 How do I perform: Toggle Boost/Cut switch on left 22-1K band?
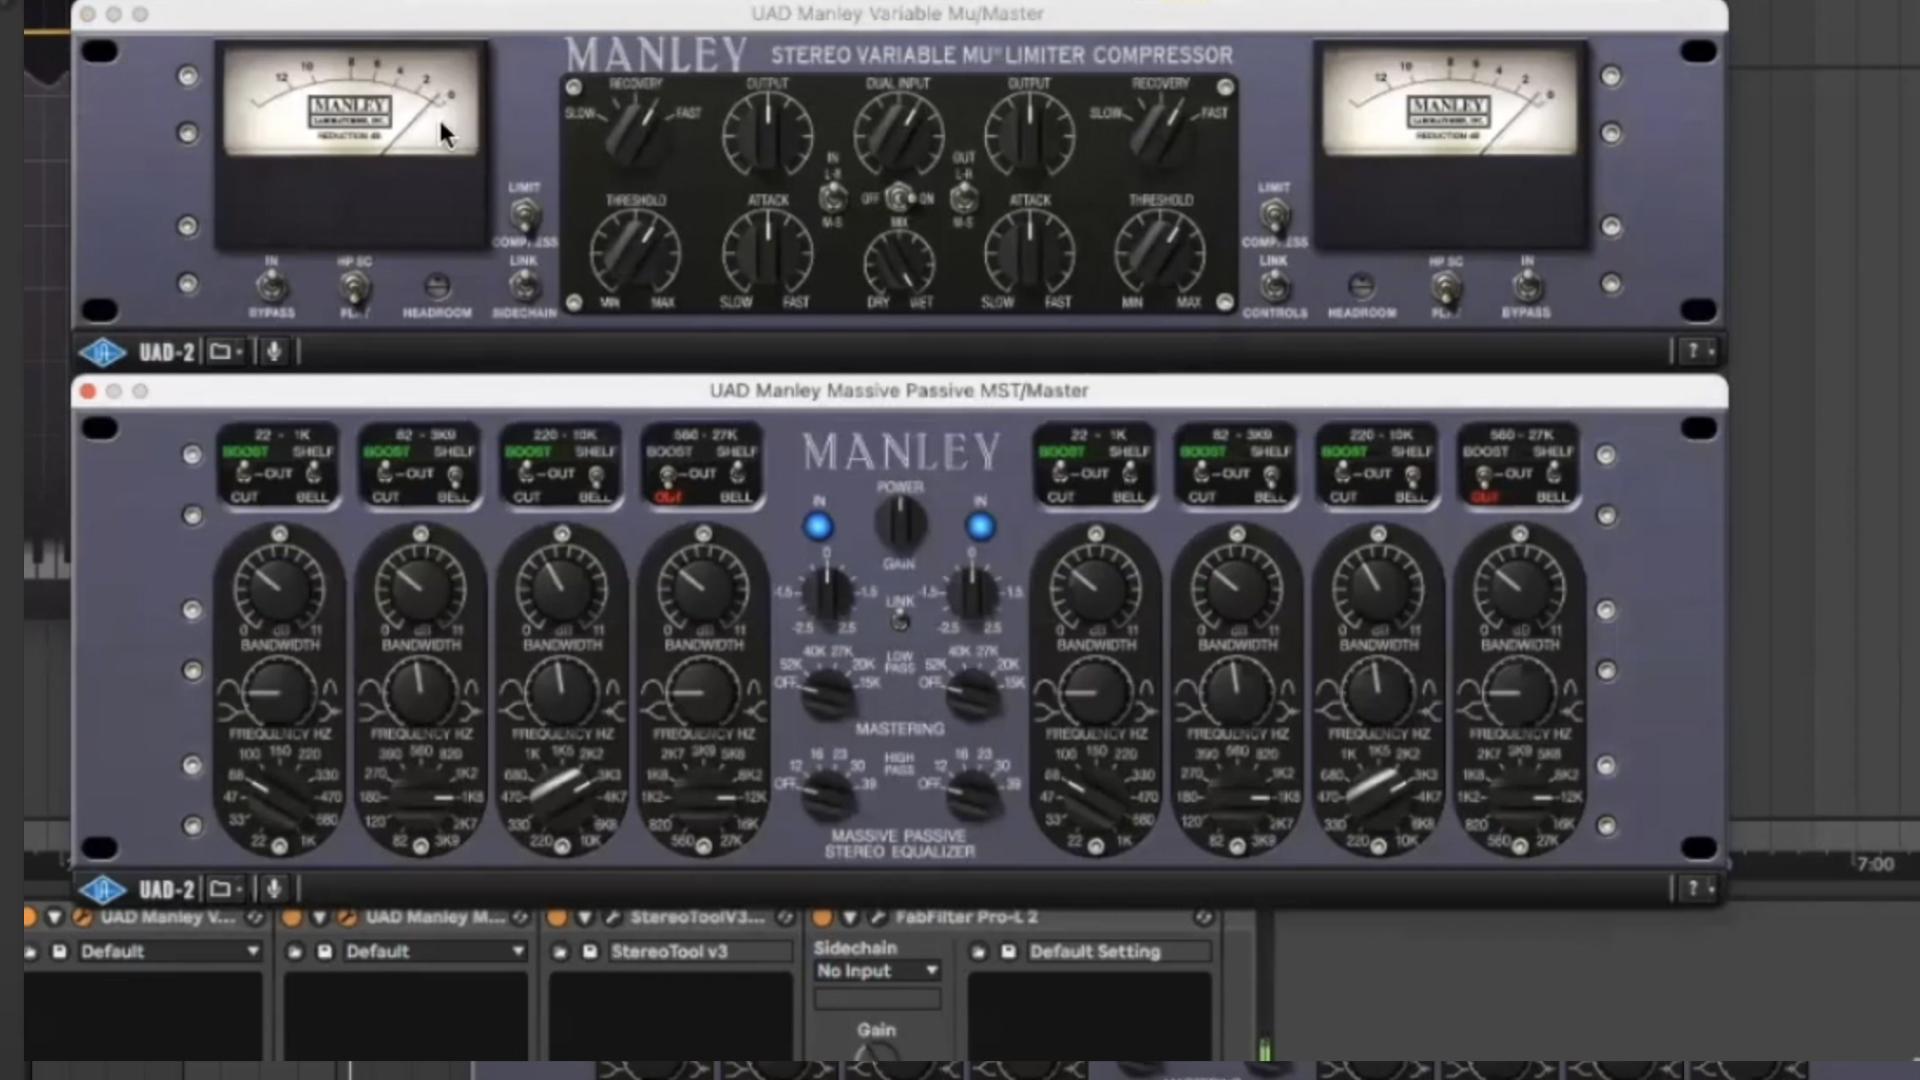coord(243,473)
